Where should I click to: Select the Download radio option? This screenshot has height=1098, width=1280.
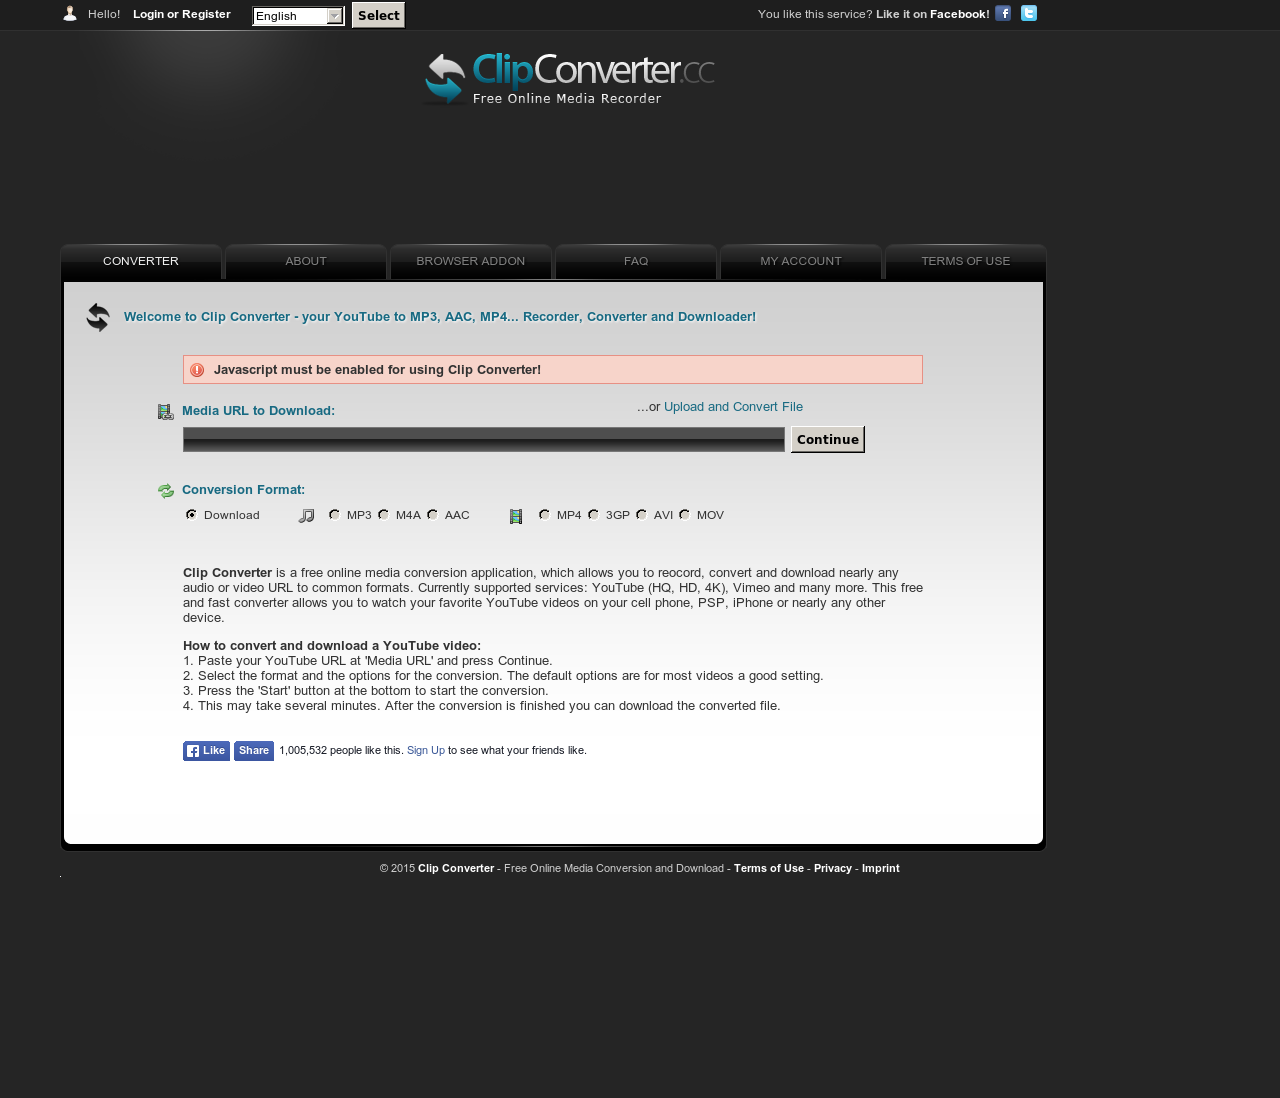point(191,515)
